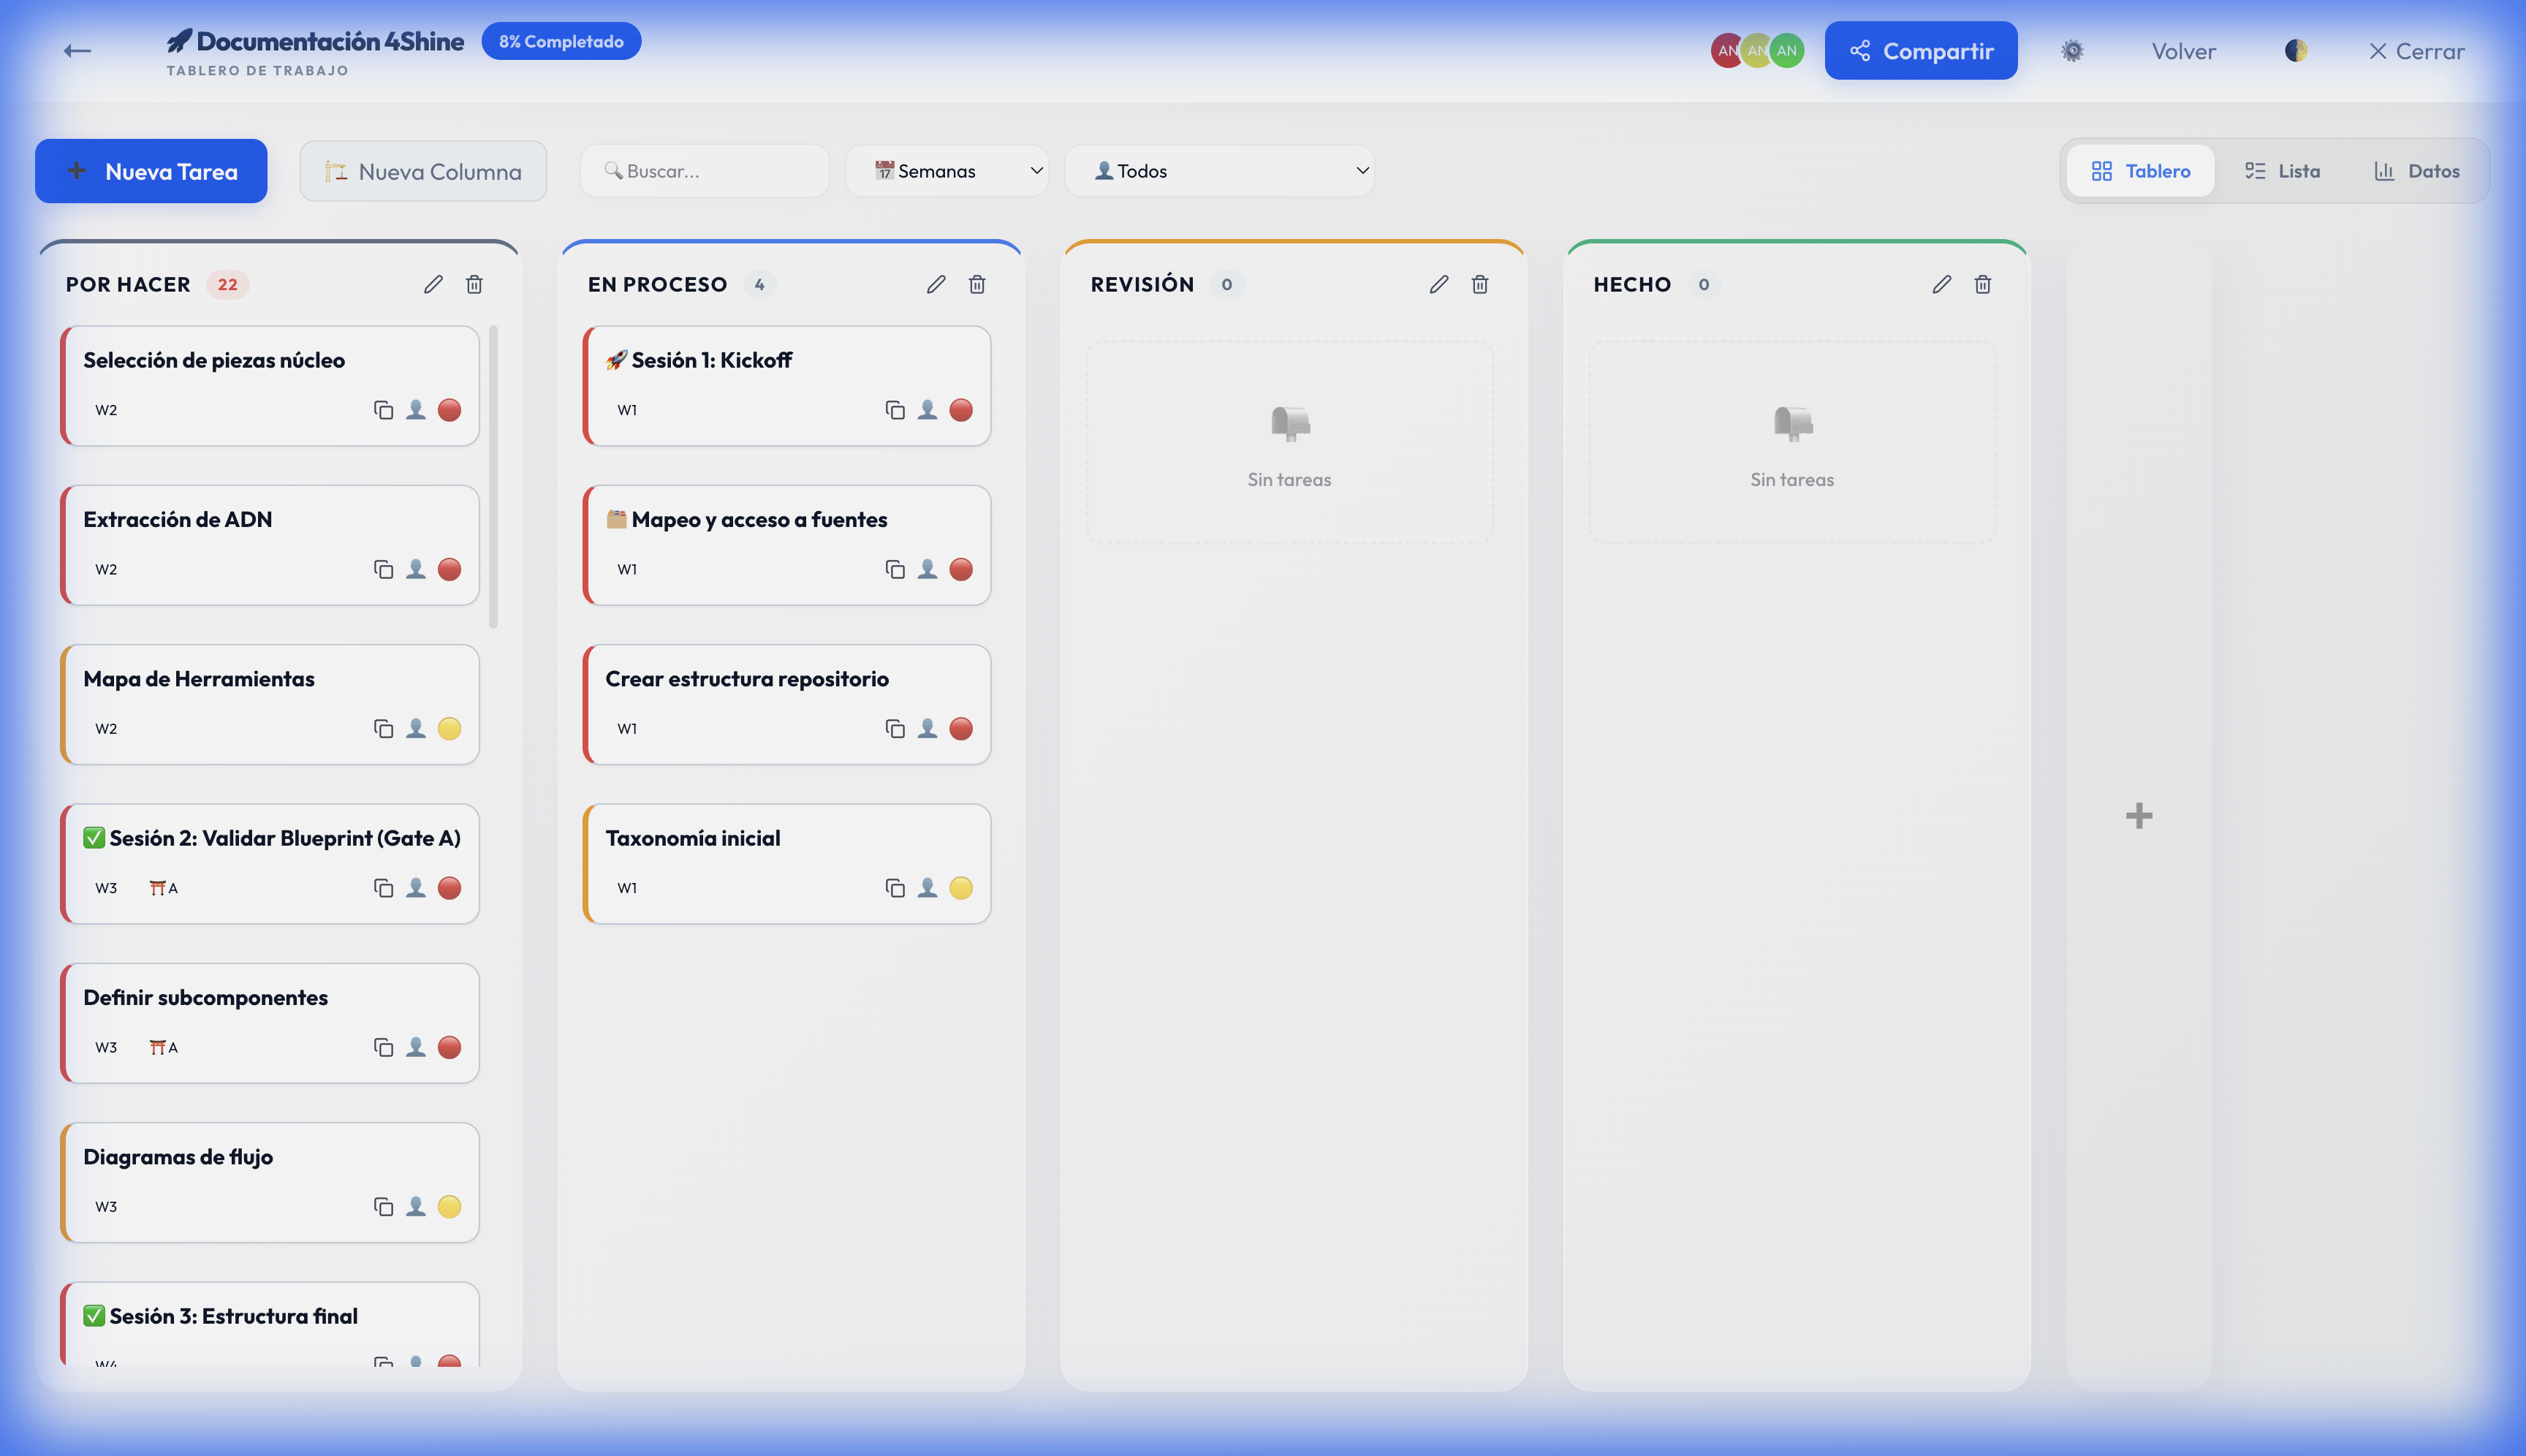Open the Todos assignee filter dropdown
The height and width of the screenshot is (1456, 2526).
1219,170
